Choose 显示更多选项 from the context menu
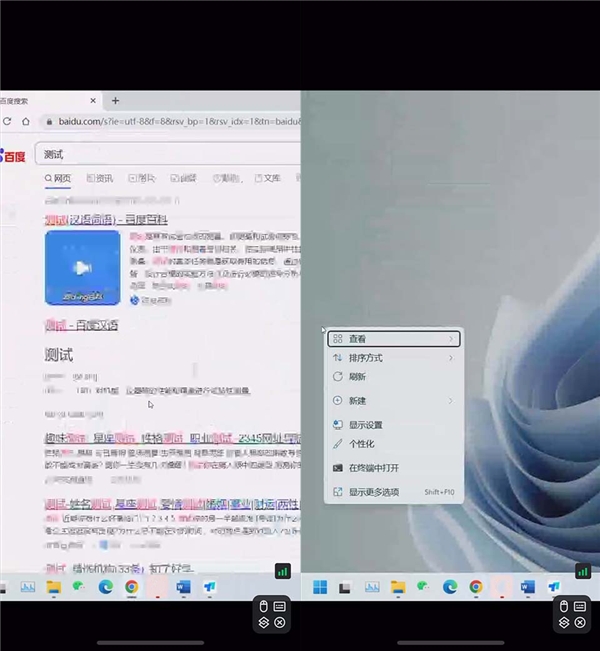Viewport: 600px width, 651px height. click(x=394, y=492)
